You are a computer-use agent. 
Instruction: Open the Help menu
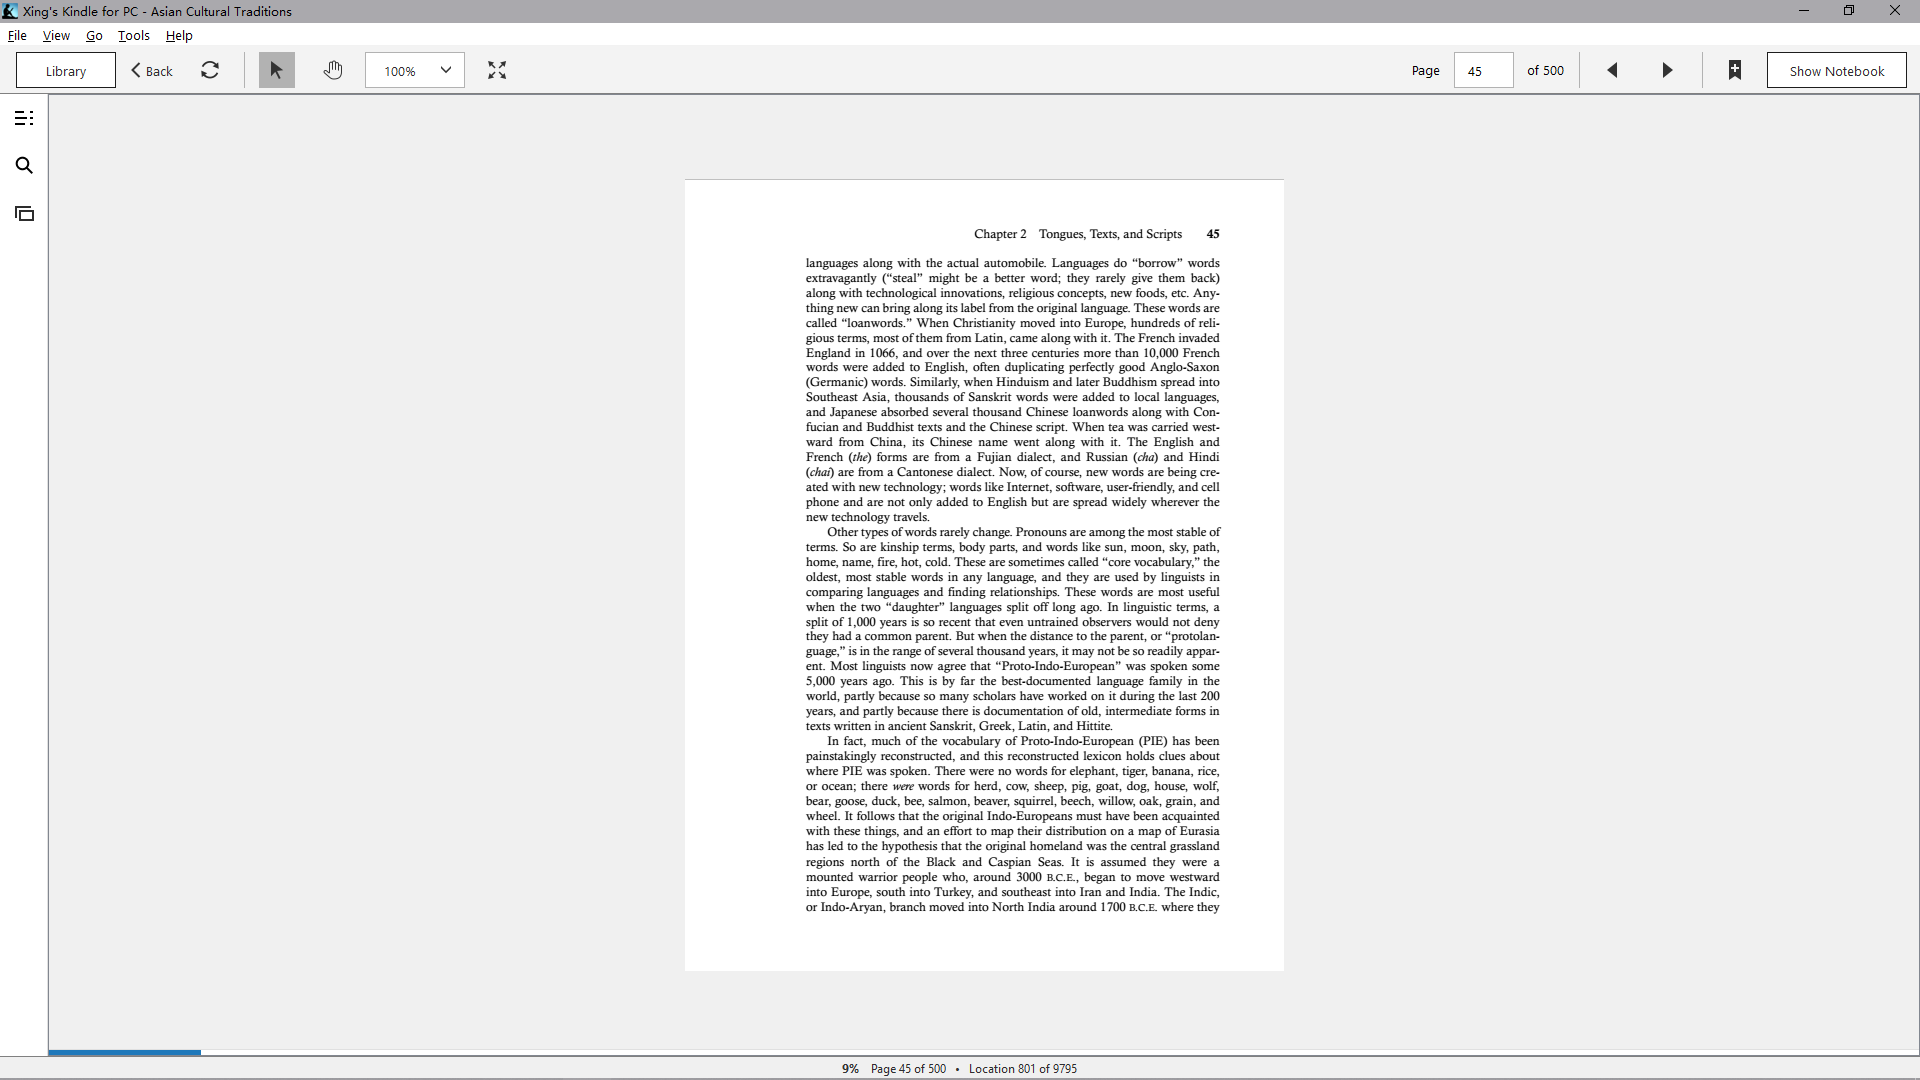(179, 35)
